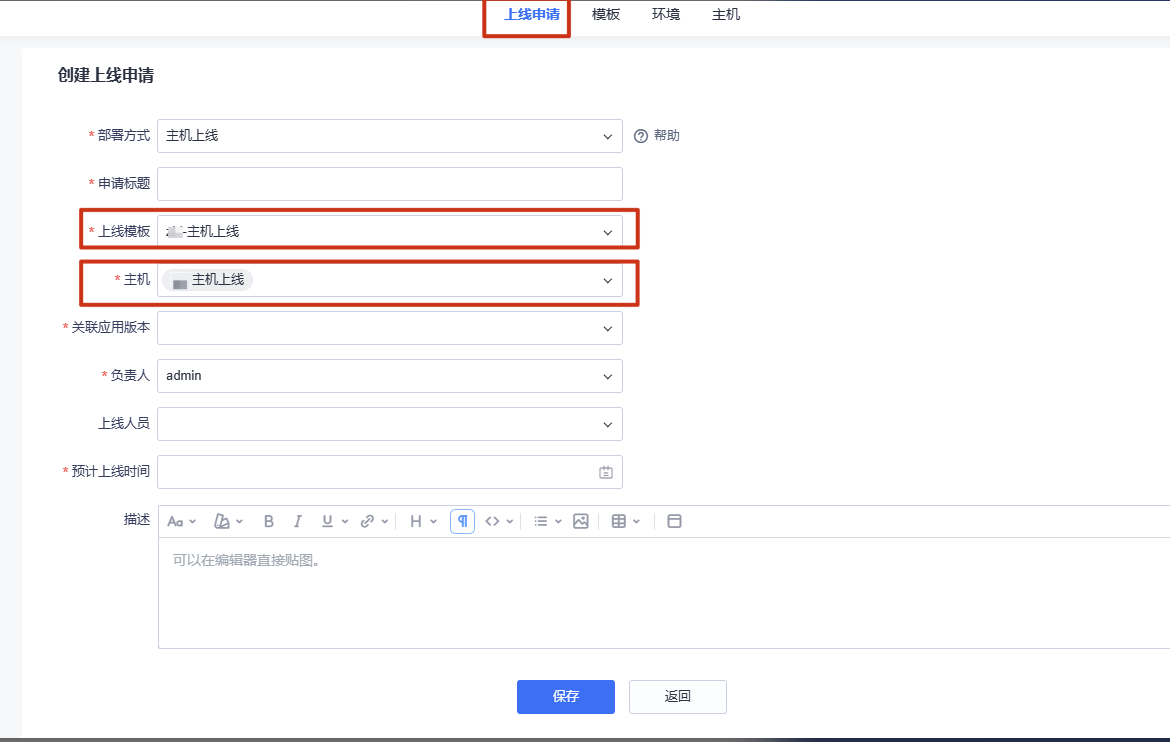1170x742 pixels.
Task: Expand text color dropdown arrow
Action: (x=240, y=522)
